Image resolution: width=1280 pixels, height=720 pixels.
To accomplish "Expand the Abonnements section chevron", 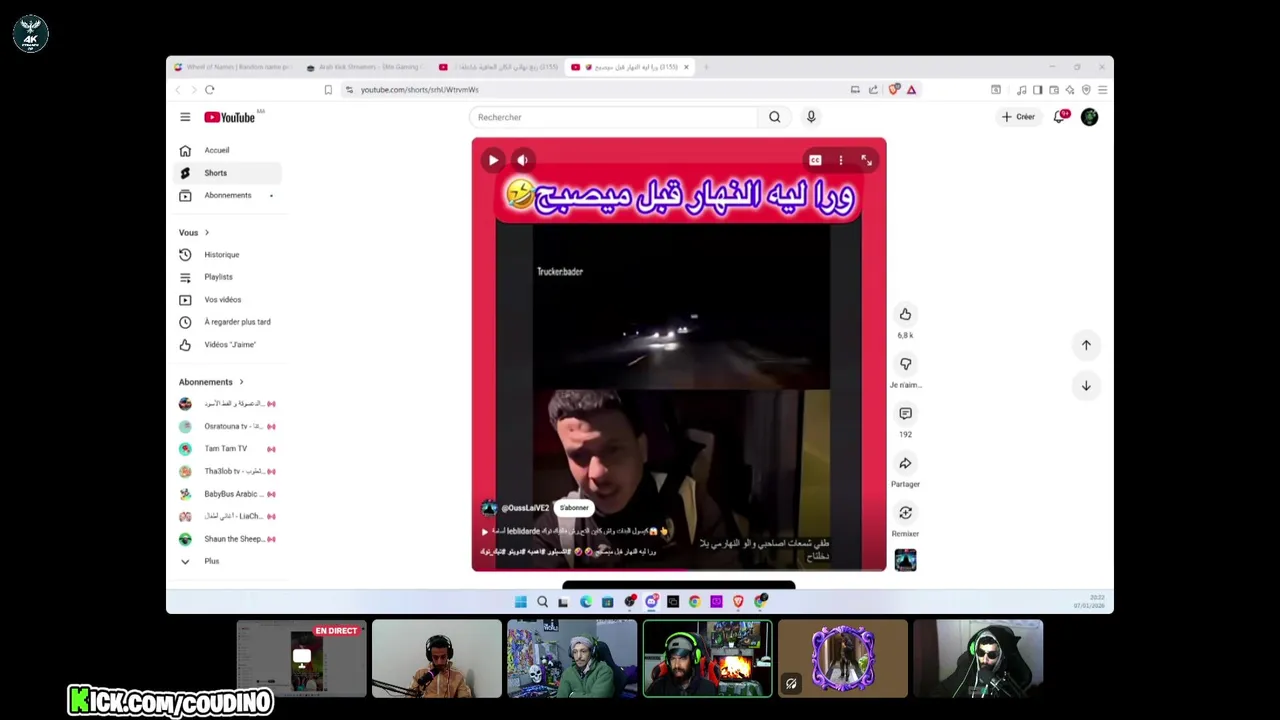I will pos(241,382).
